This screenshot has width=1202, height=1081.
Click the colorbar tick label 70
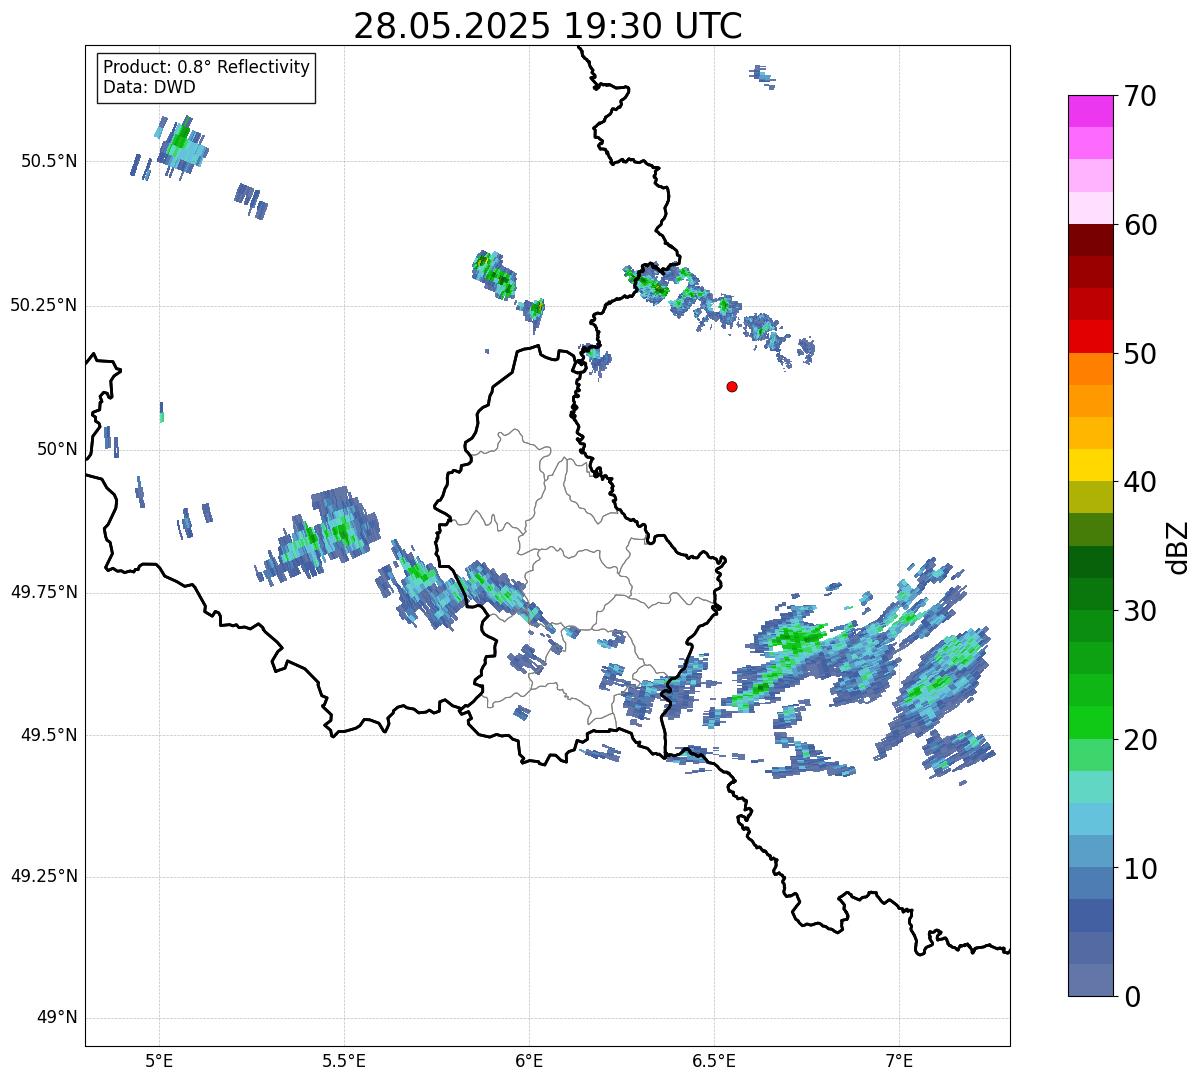click(1140, 96)
